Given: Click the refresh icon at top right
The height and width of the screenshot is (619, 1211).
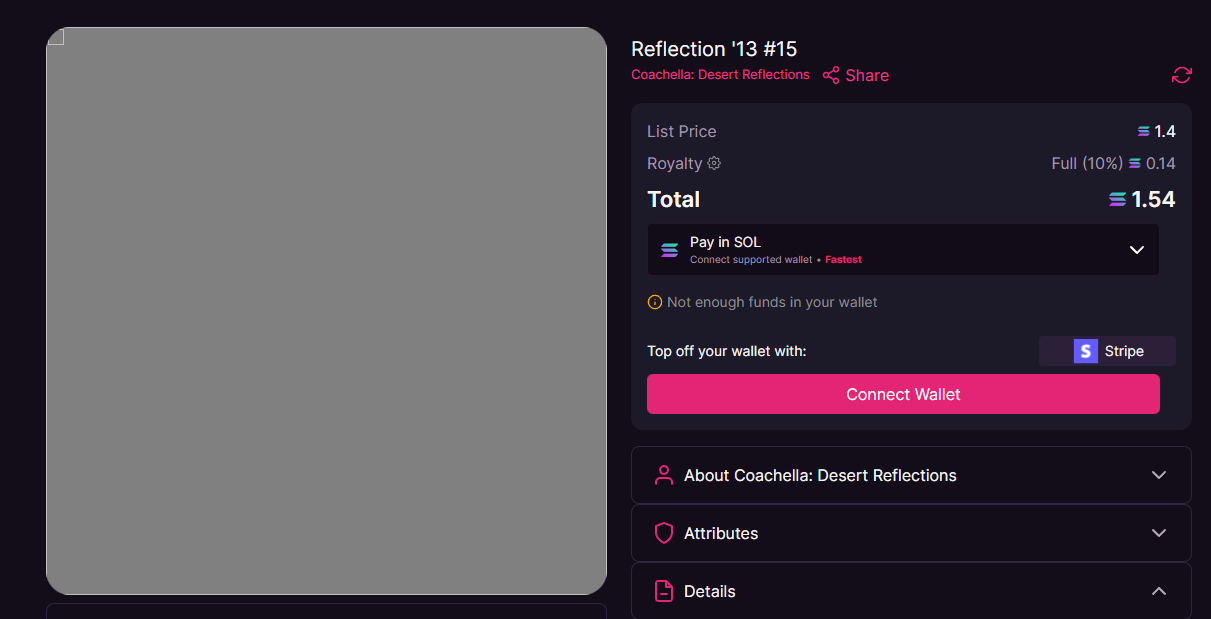Looking at the screenshot, I should 1181,75.
